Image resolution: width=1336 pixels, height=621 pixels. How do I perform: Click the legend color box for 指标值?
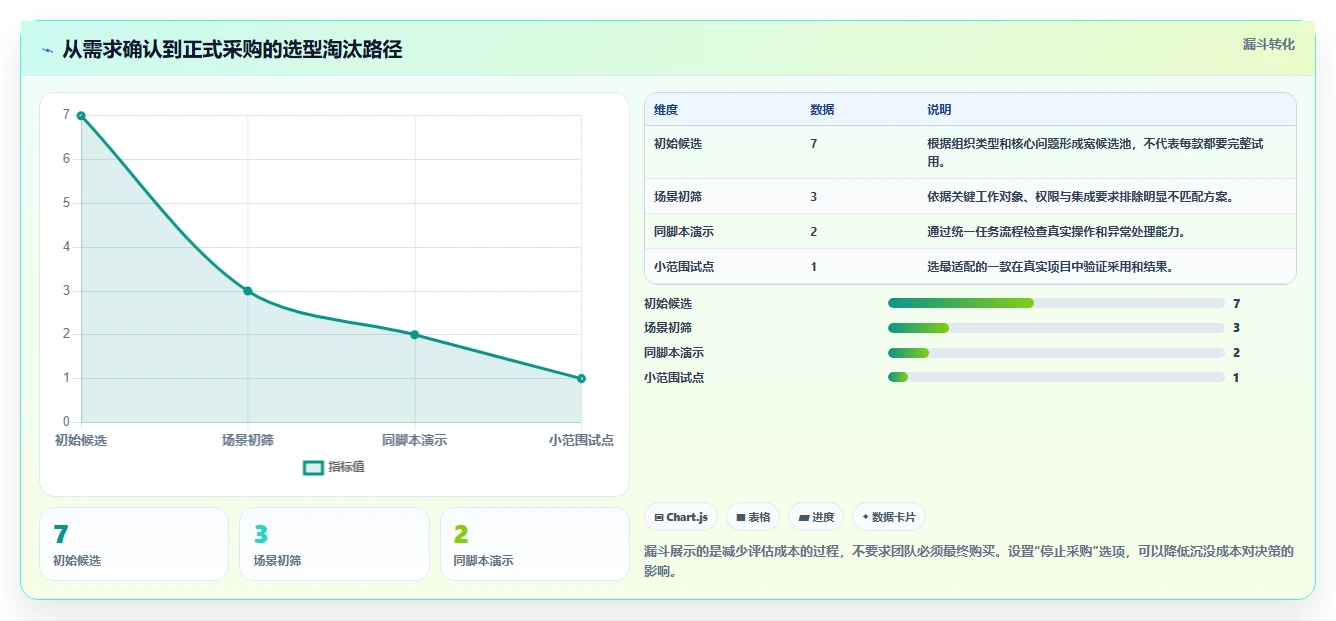click(x=313, y=467)
